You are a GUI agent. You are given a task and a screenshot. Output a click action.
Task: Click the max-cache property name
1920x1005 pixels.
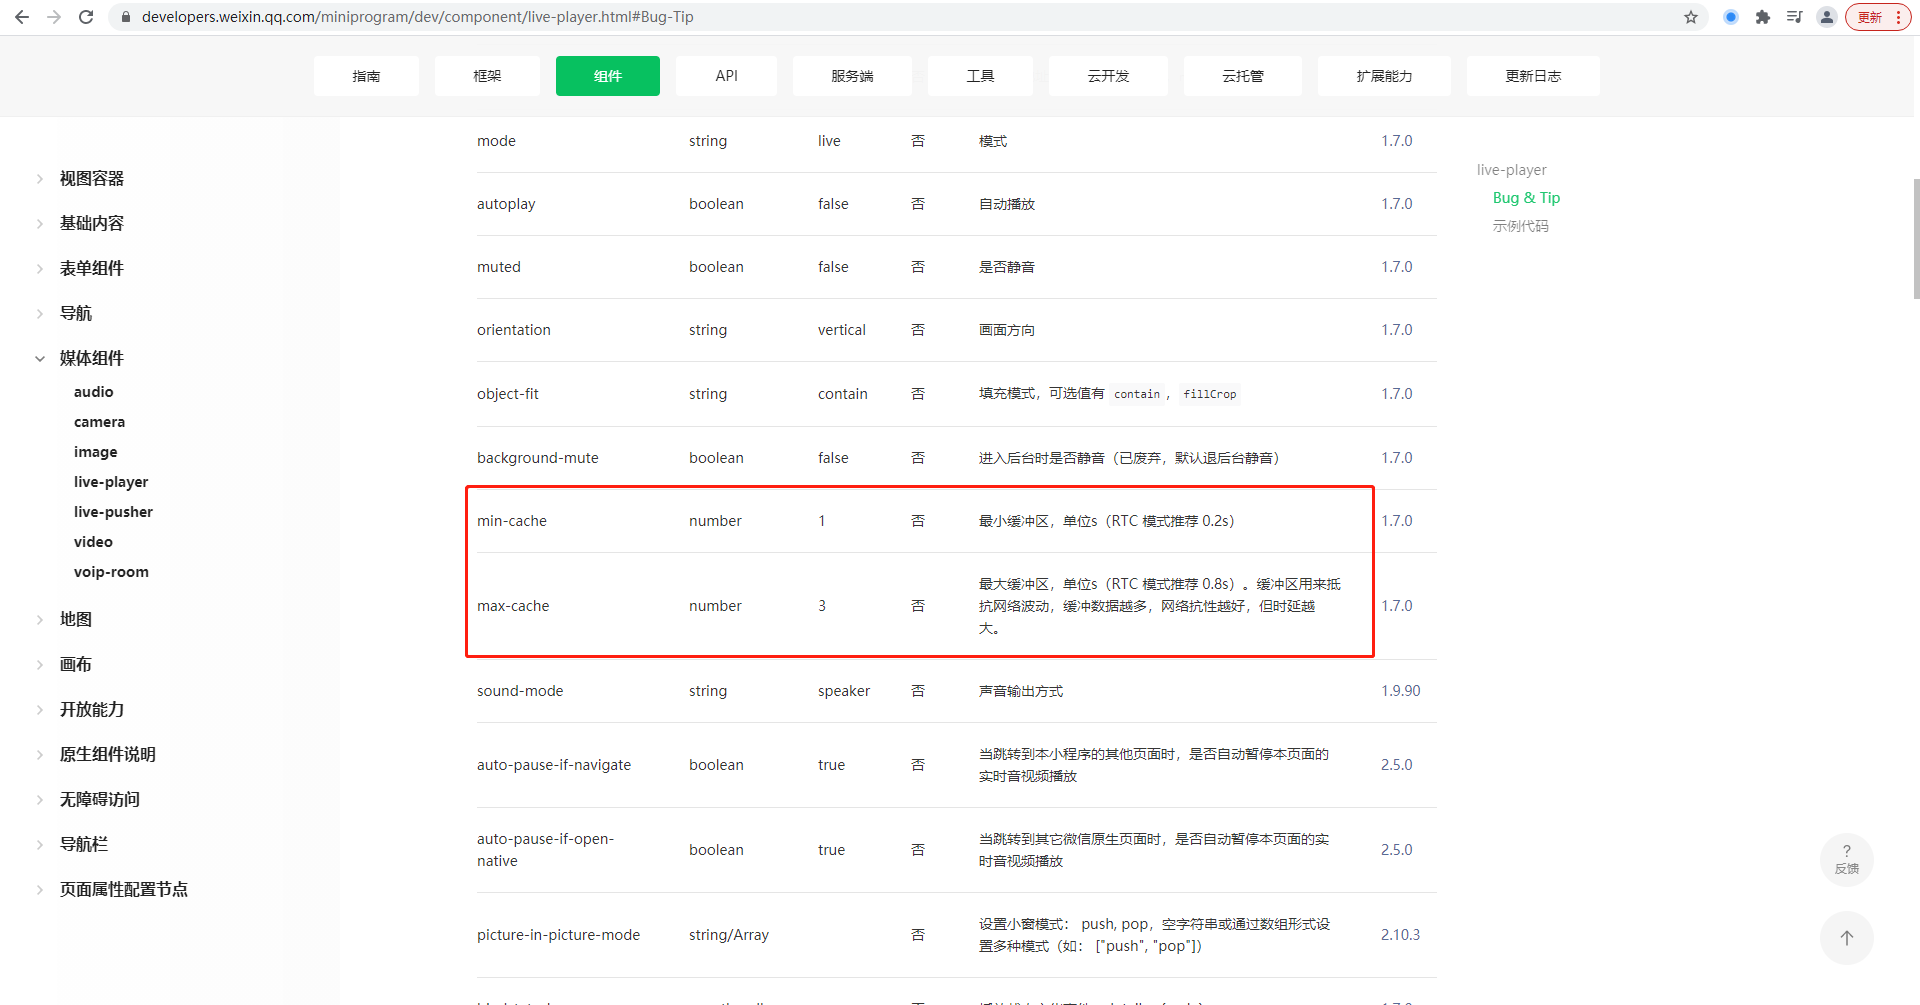tap(513, 606)
